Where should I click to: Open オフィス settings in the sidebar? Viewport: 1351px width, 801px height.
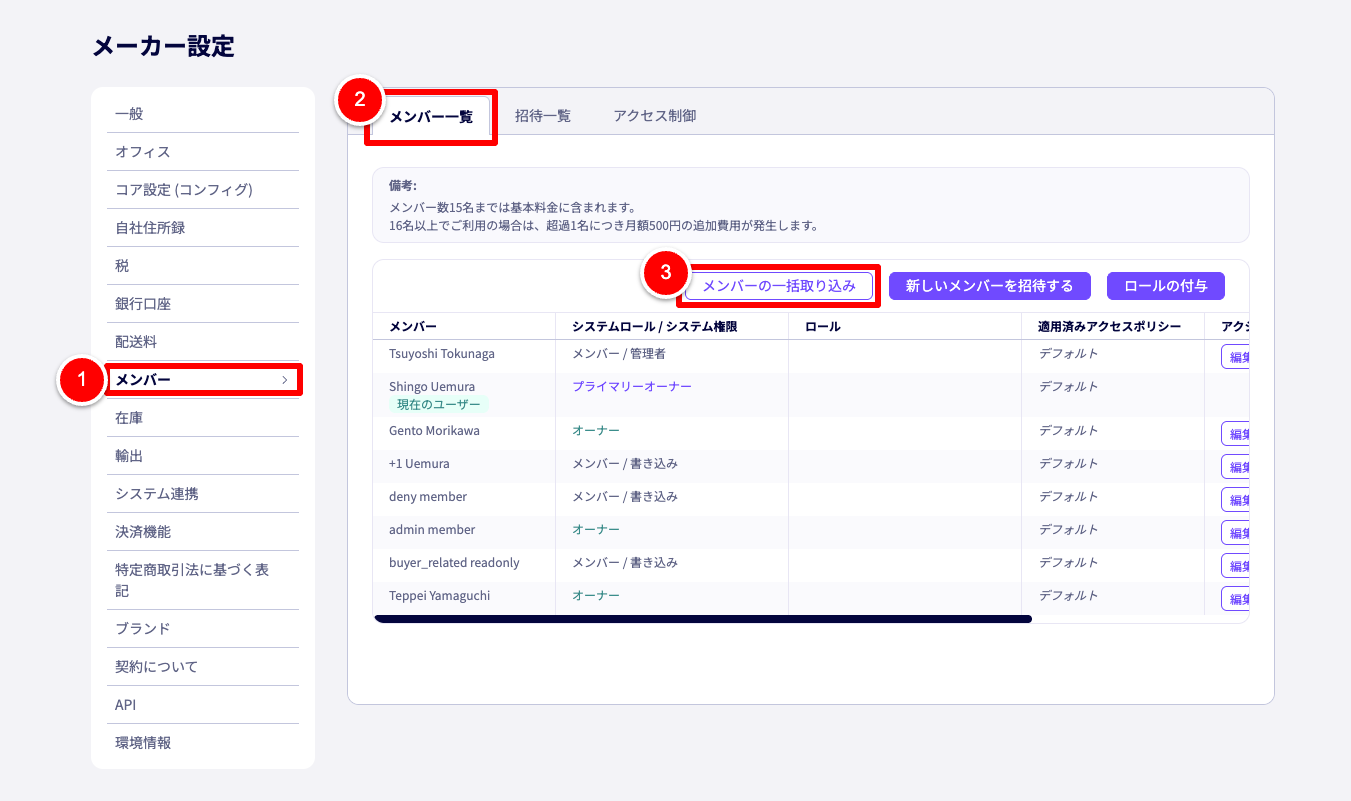(143, 152)
